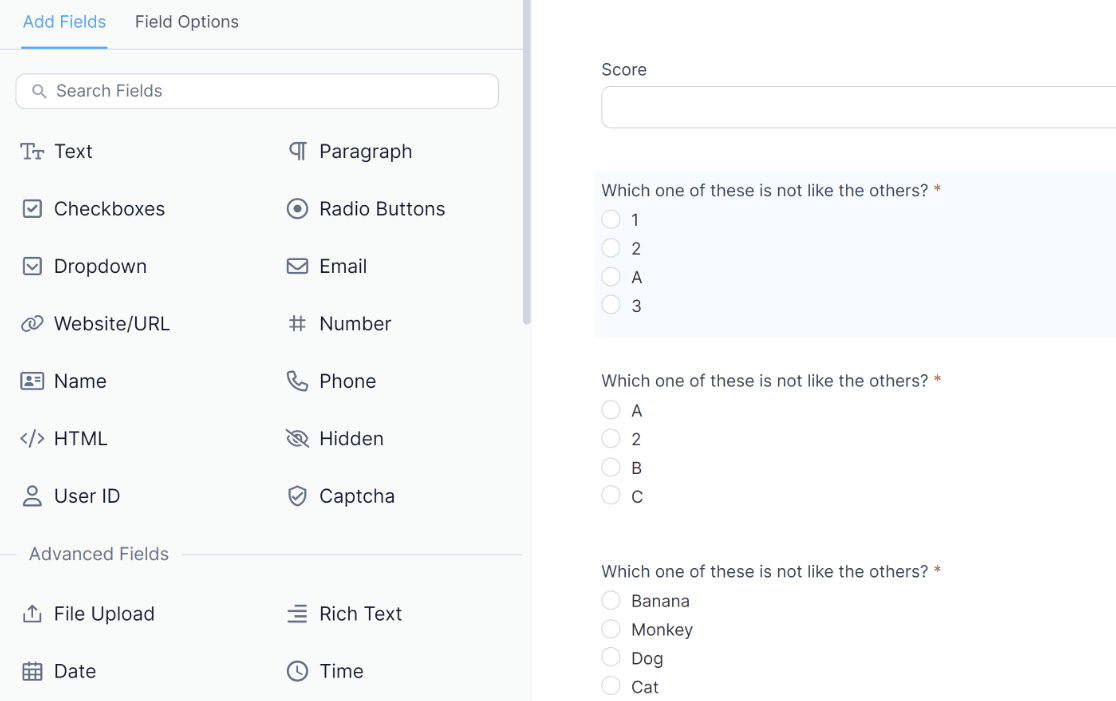Add a Date field

72,671
